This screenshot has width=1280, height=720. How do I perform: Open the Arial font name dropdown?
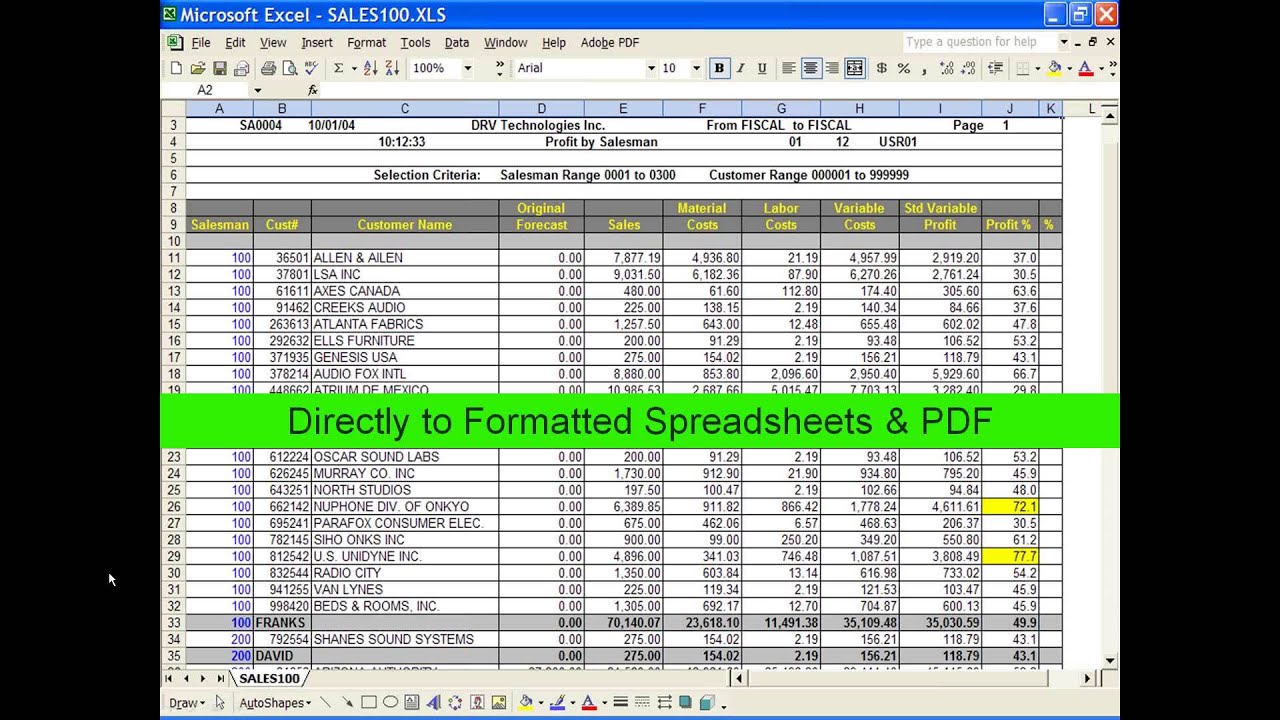(x=651, y=68)
